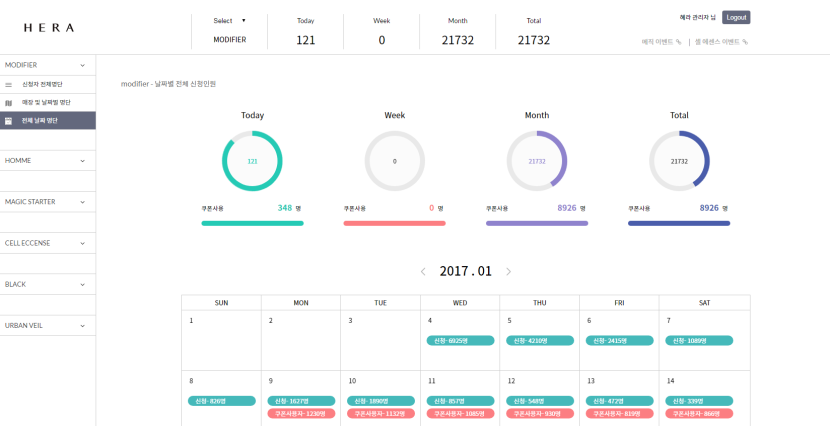Click the Today donut chart showing 121

click(x=252, y=161)
